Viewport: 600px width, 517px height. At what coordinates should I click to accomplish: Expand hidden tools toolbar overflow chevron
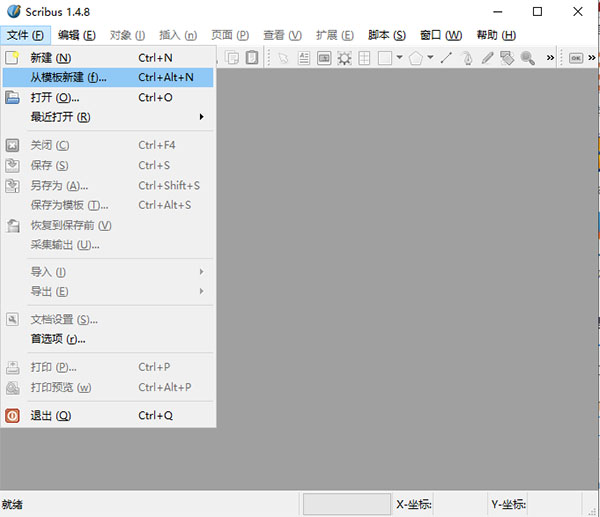click(x=550, y=58)
